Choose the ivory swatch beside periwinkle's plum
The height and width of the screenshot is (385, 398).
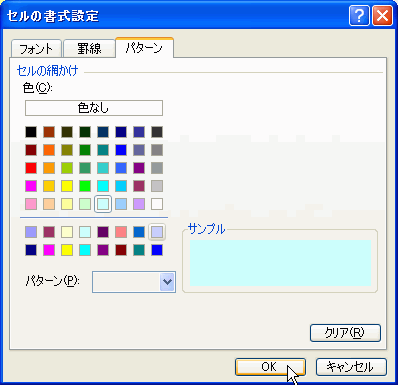67,232
